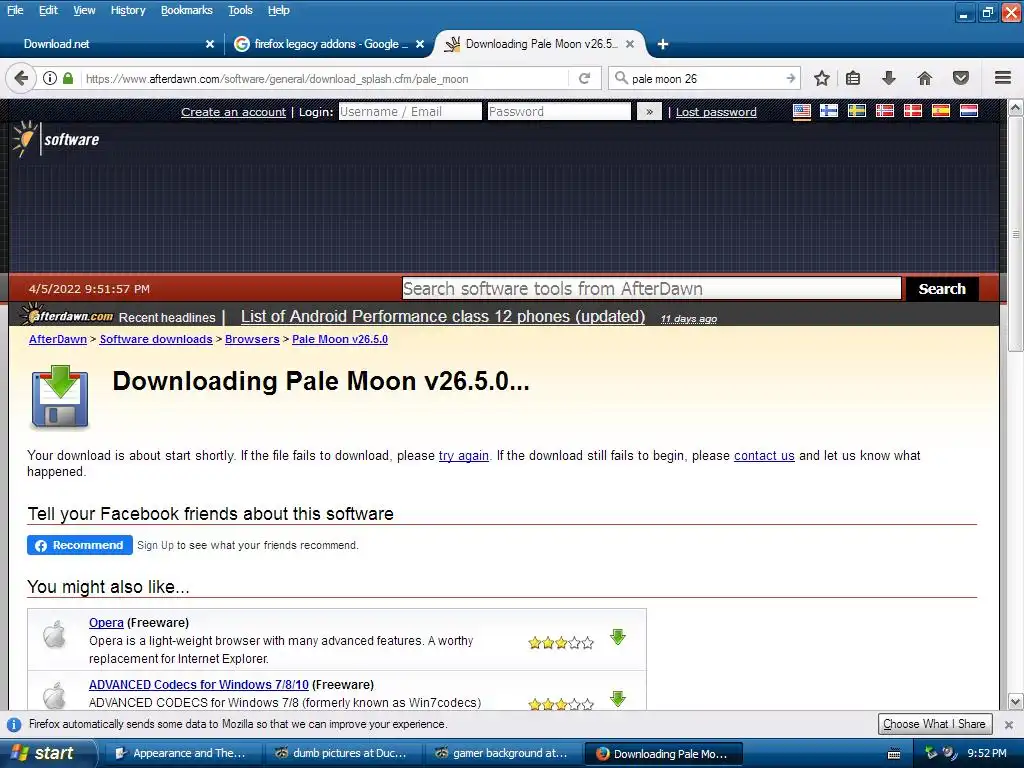Open the Firefox hamburger menu
Screen dimensions: 1024x768
pyautogui.click(x=1003, y=78)
